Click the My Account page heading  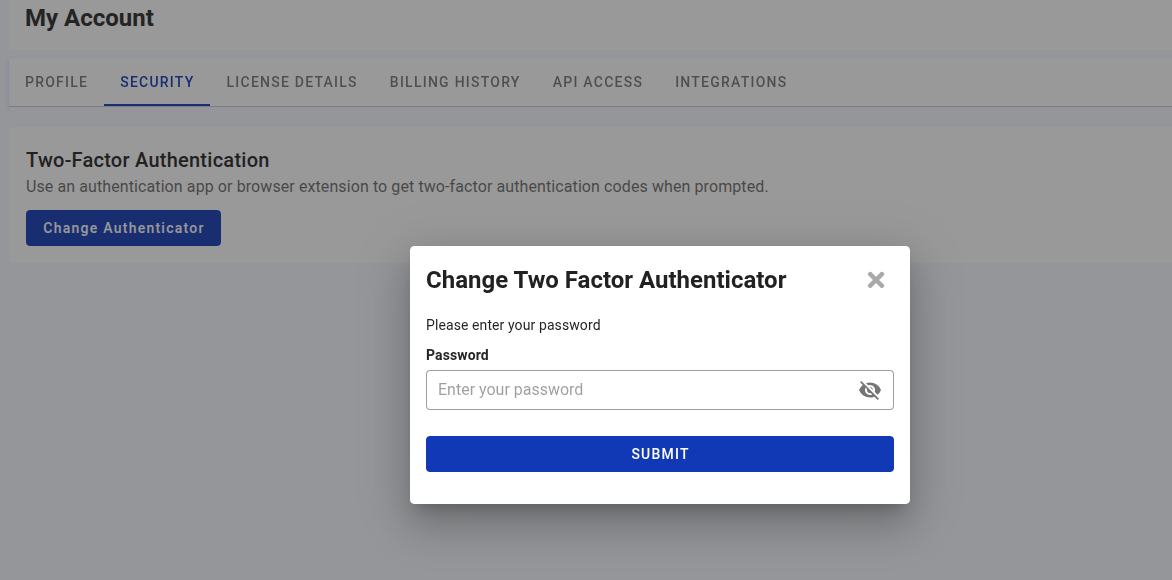[x=89, y=18]
